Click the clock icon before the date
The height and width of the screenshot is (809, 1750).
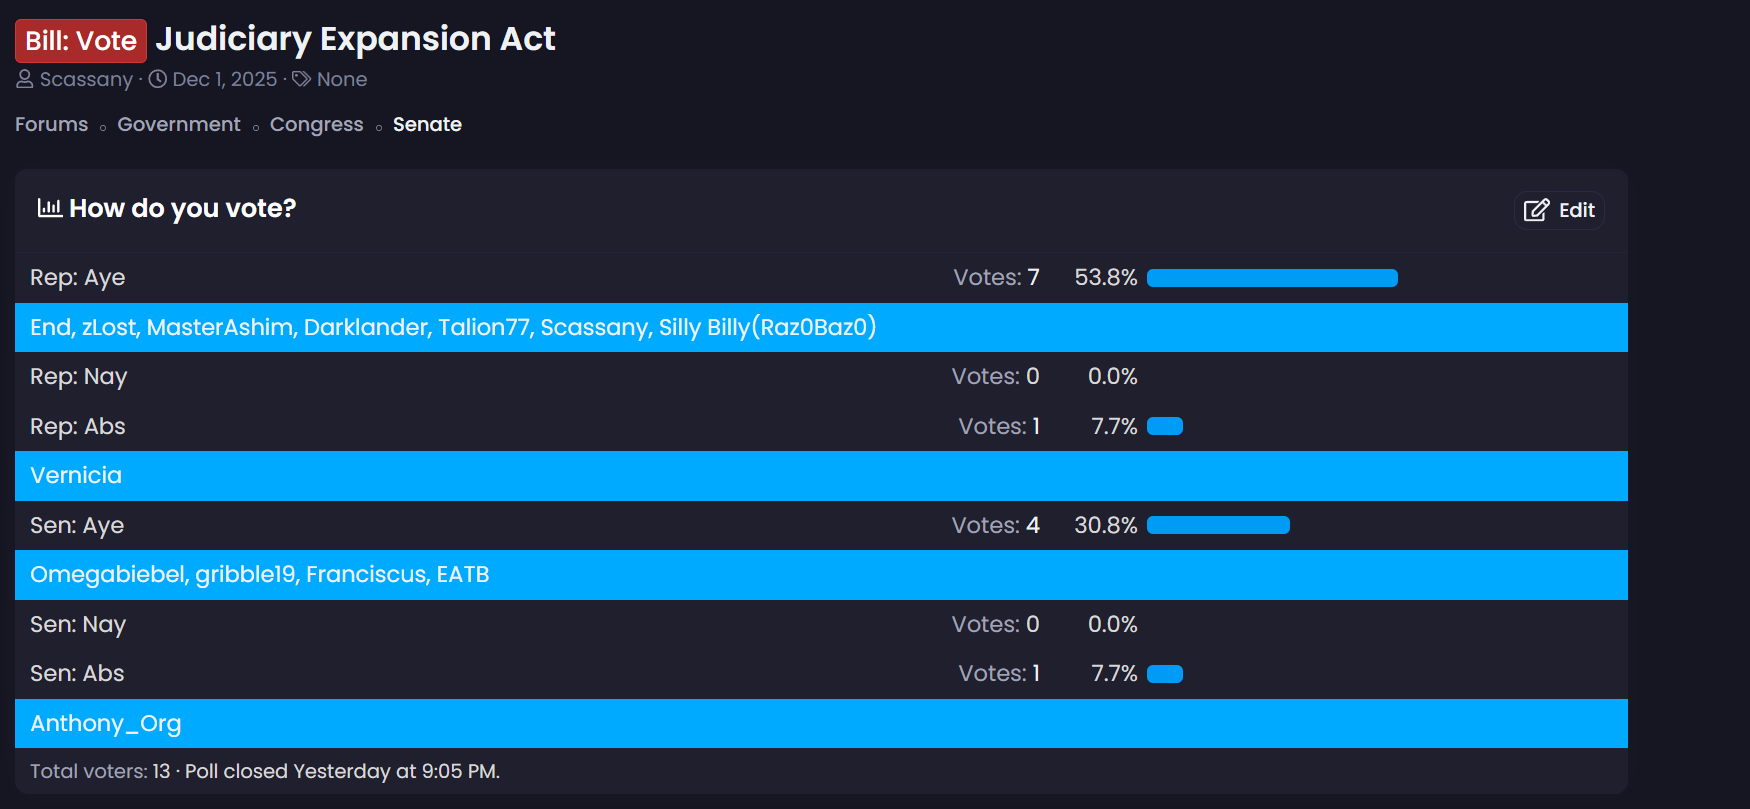[x=158, y=79]
